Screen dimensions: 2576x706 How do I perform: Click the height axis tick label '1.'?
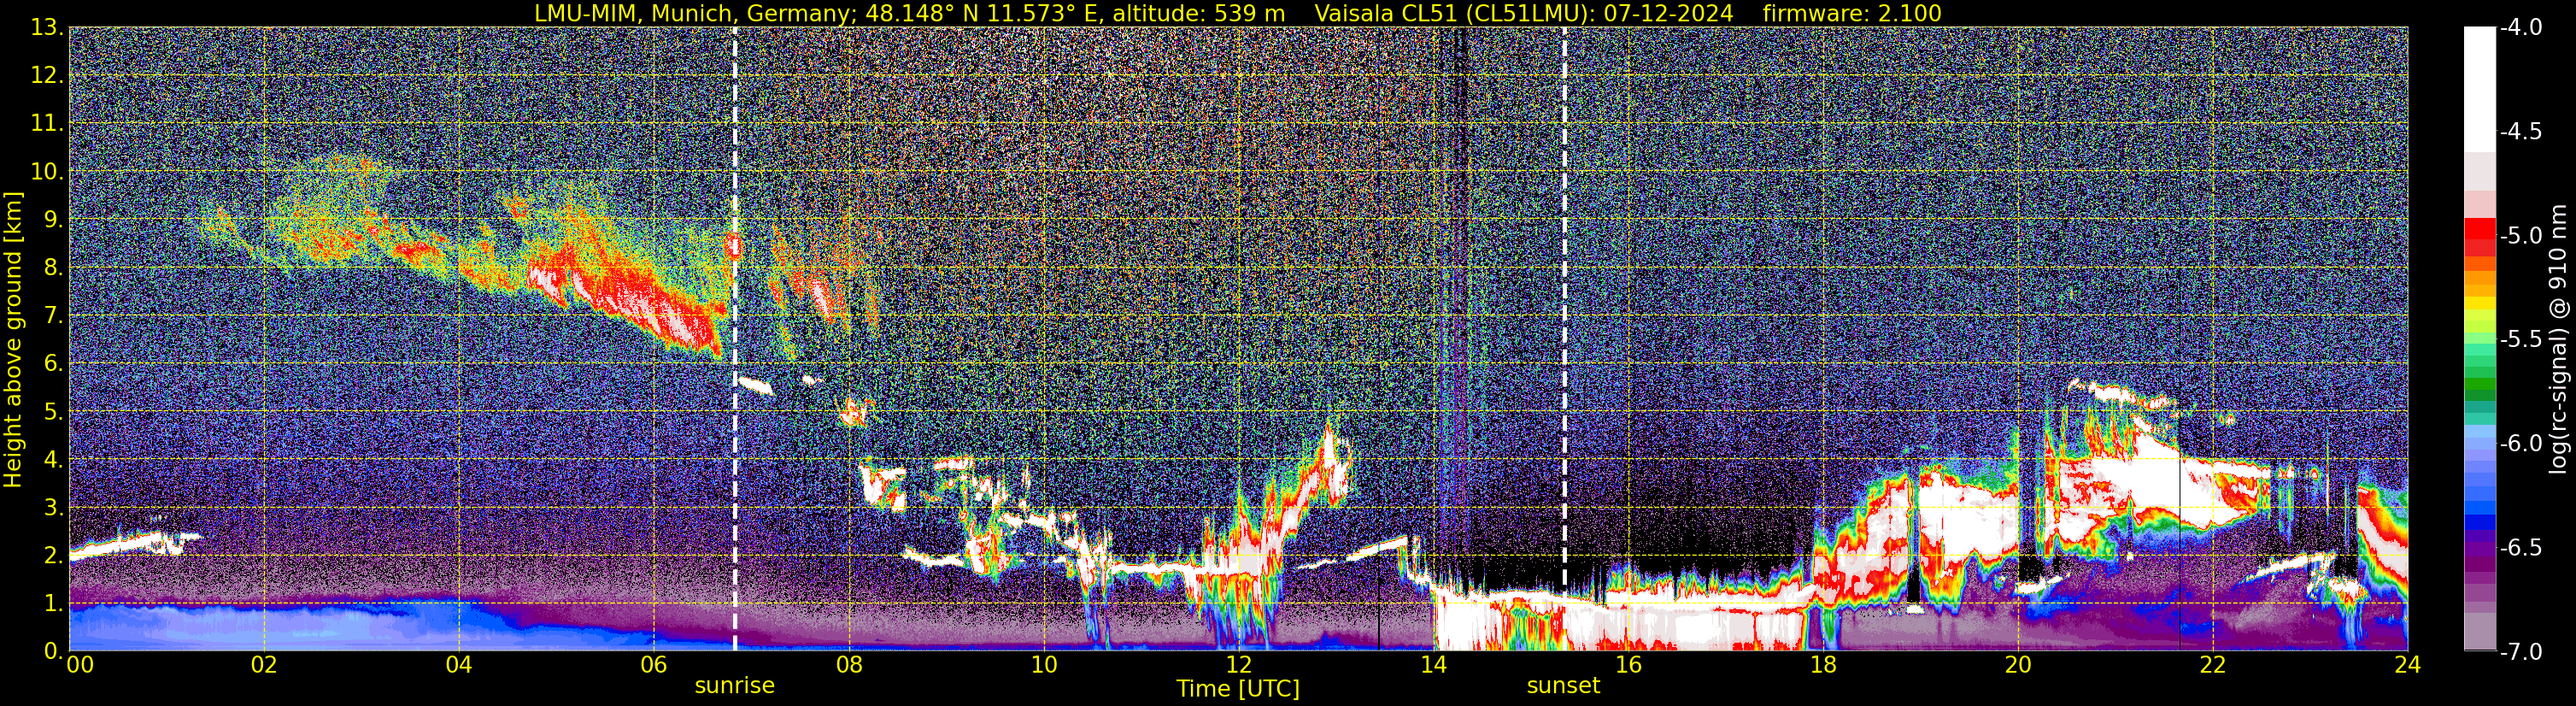(53, 604)
